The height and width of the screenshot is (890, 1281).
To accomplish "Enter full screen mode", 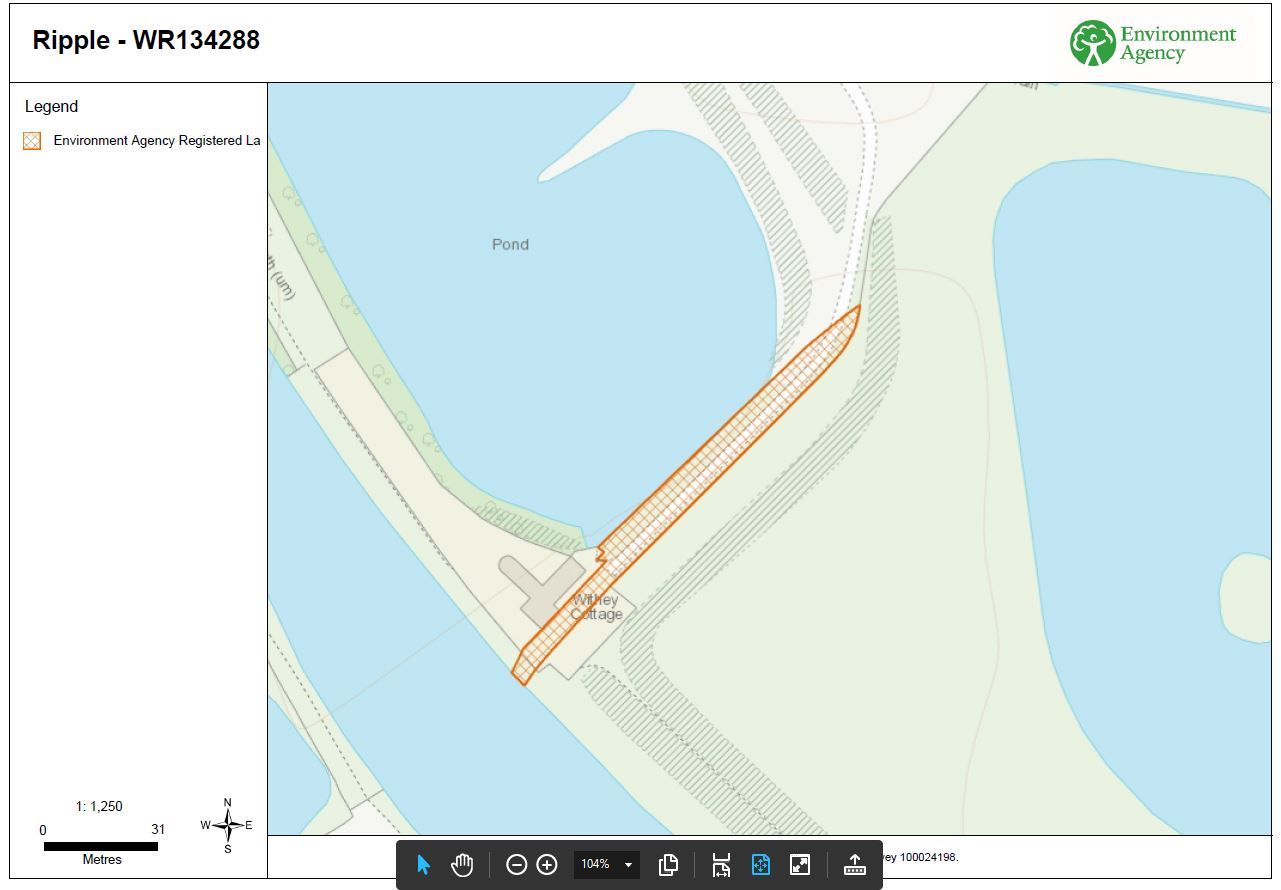I will [800, 865].
